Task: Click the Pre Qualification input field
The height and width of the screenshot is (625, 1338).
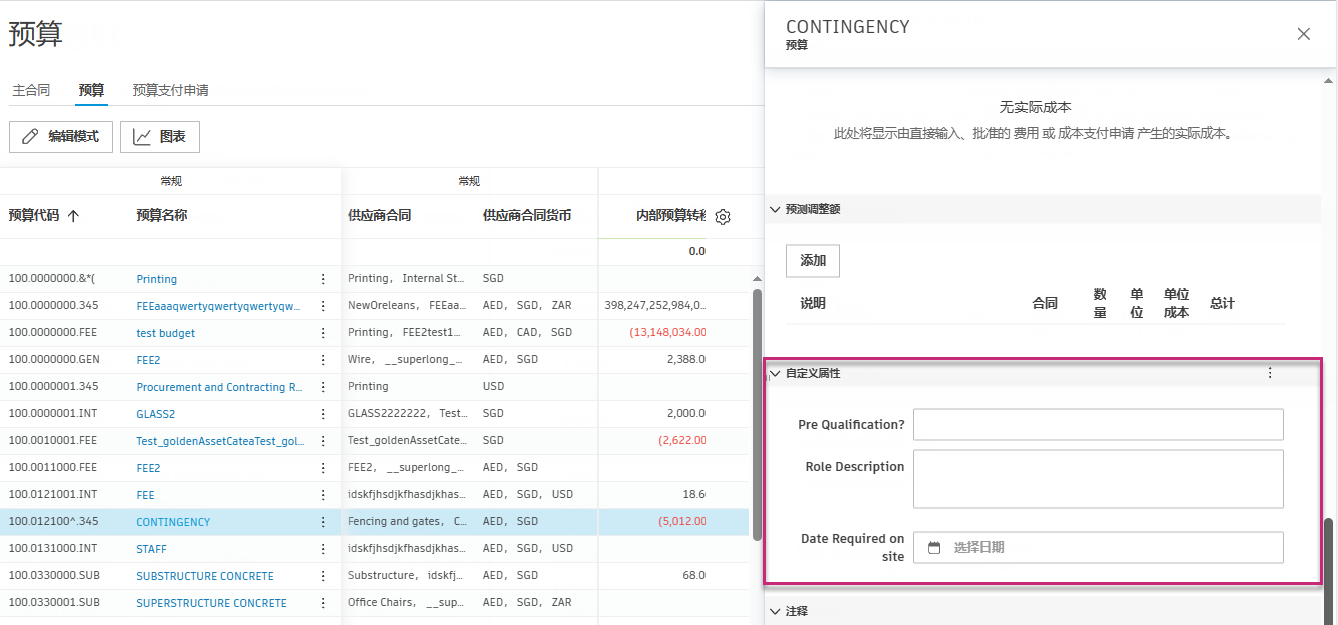Action: pyautogui.click(x=1097, y=424)
